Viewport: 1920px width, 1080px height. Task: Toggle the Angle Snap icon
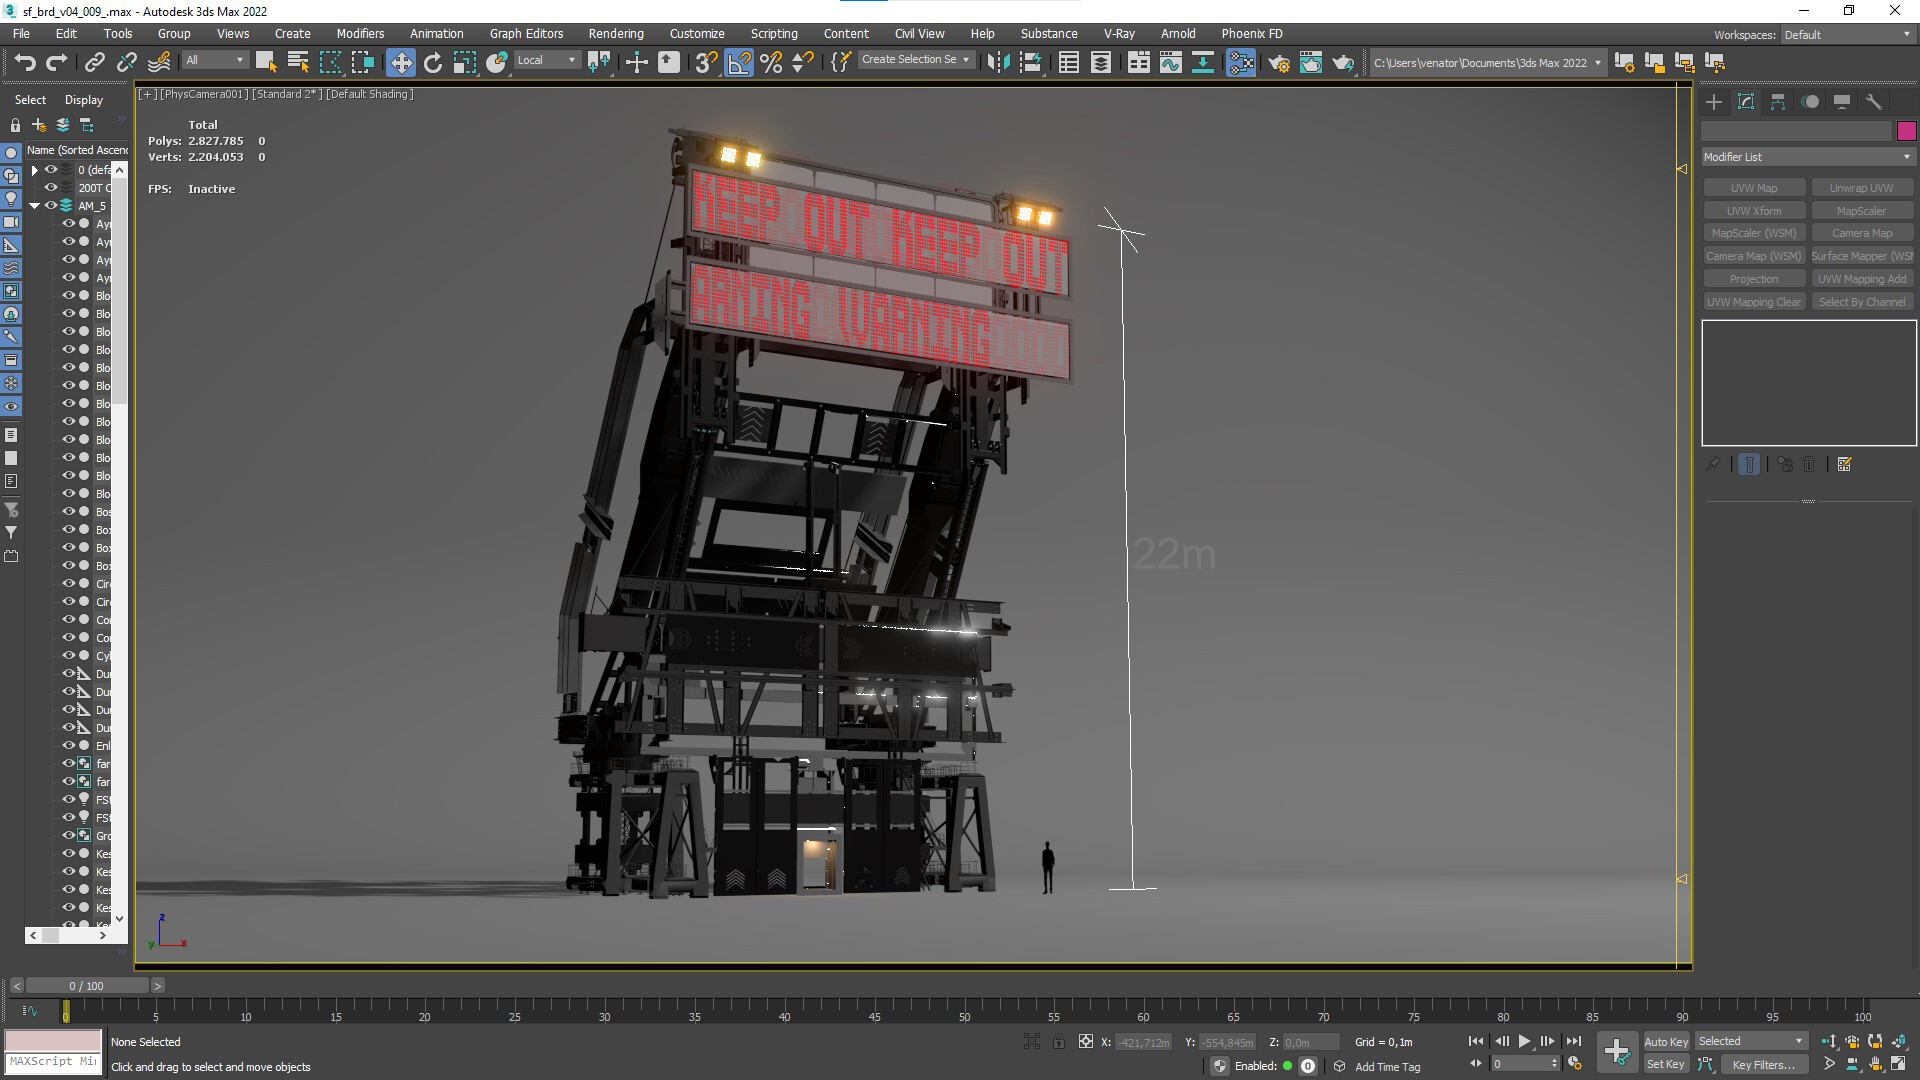738,62
